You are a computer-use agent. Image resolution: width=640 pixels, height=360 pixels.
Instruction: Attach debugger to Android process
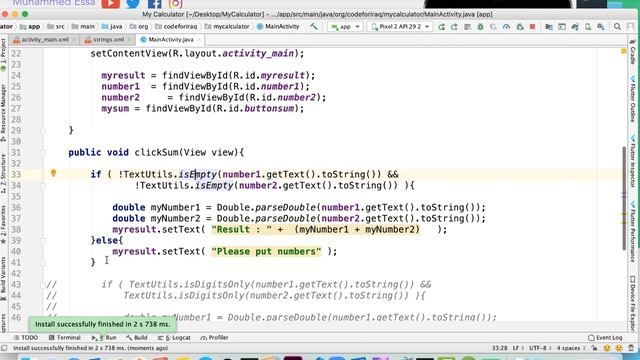(520, 27)
